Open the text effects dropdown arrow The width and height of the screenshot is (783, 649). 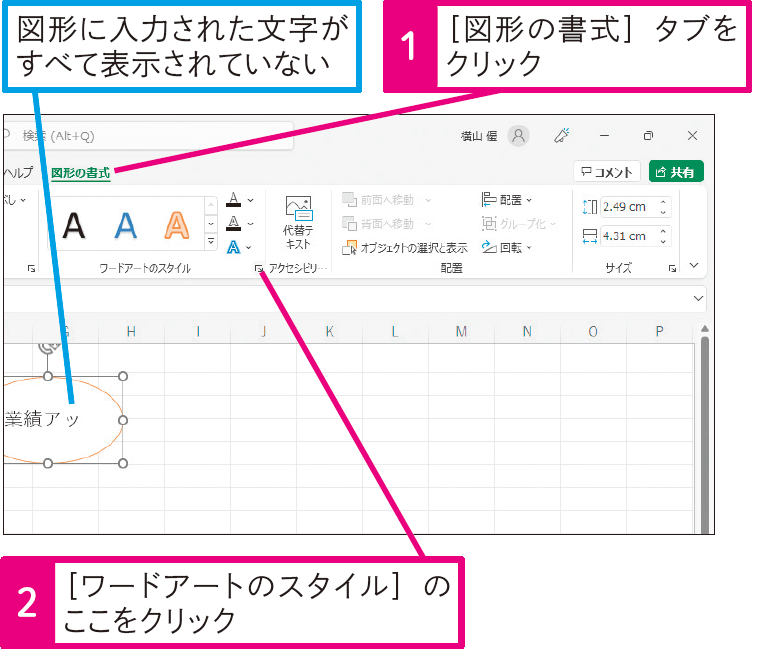pos(249,248)
